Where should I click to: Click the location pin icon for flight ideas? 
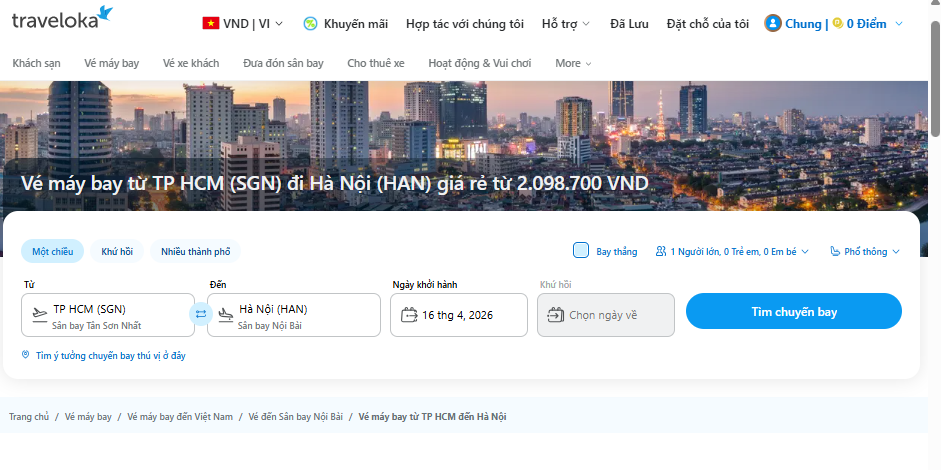[26, 355]
